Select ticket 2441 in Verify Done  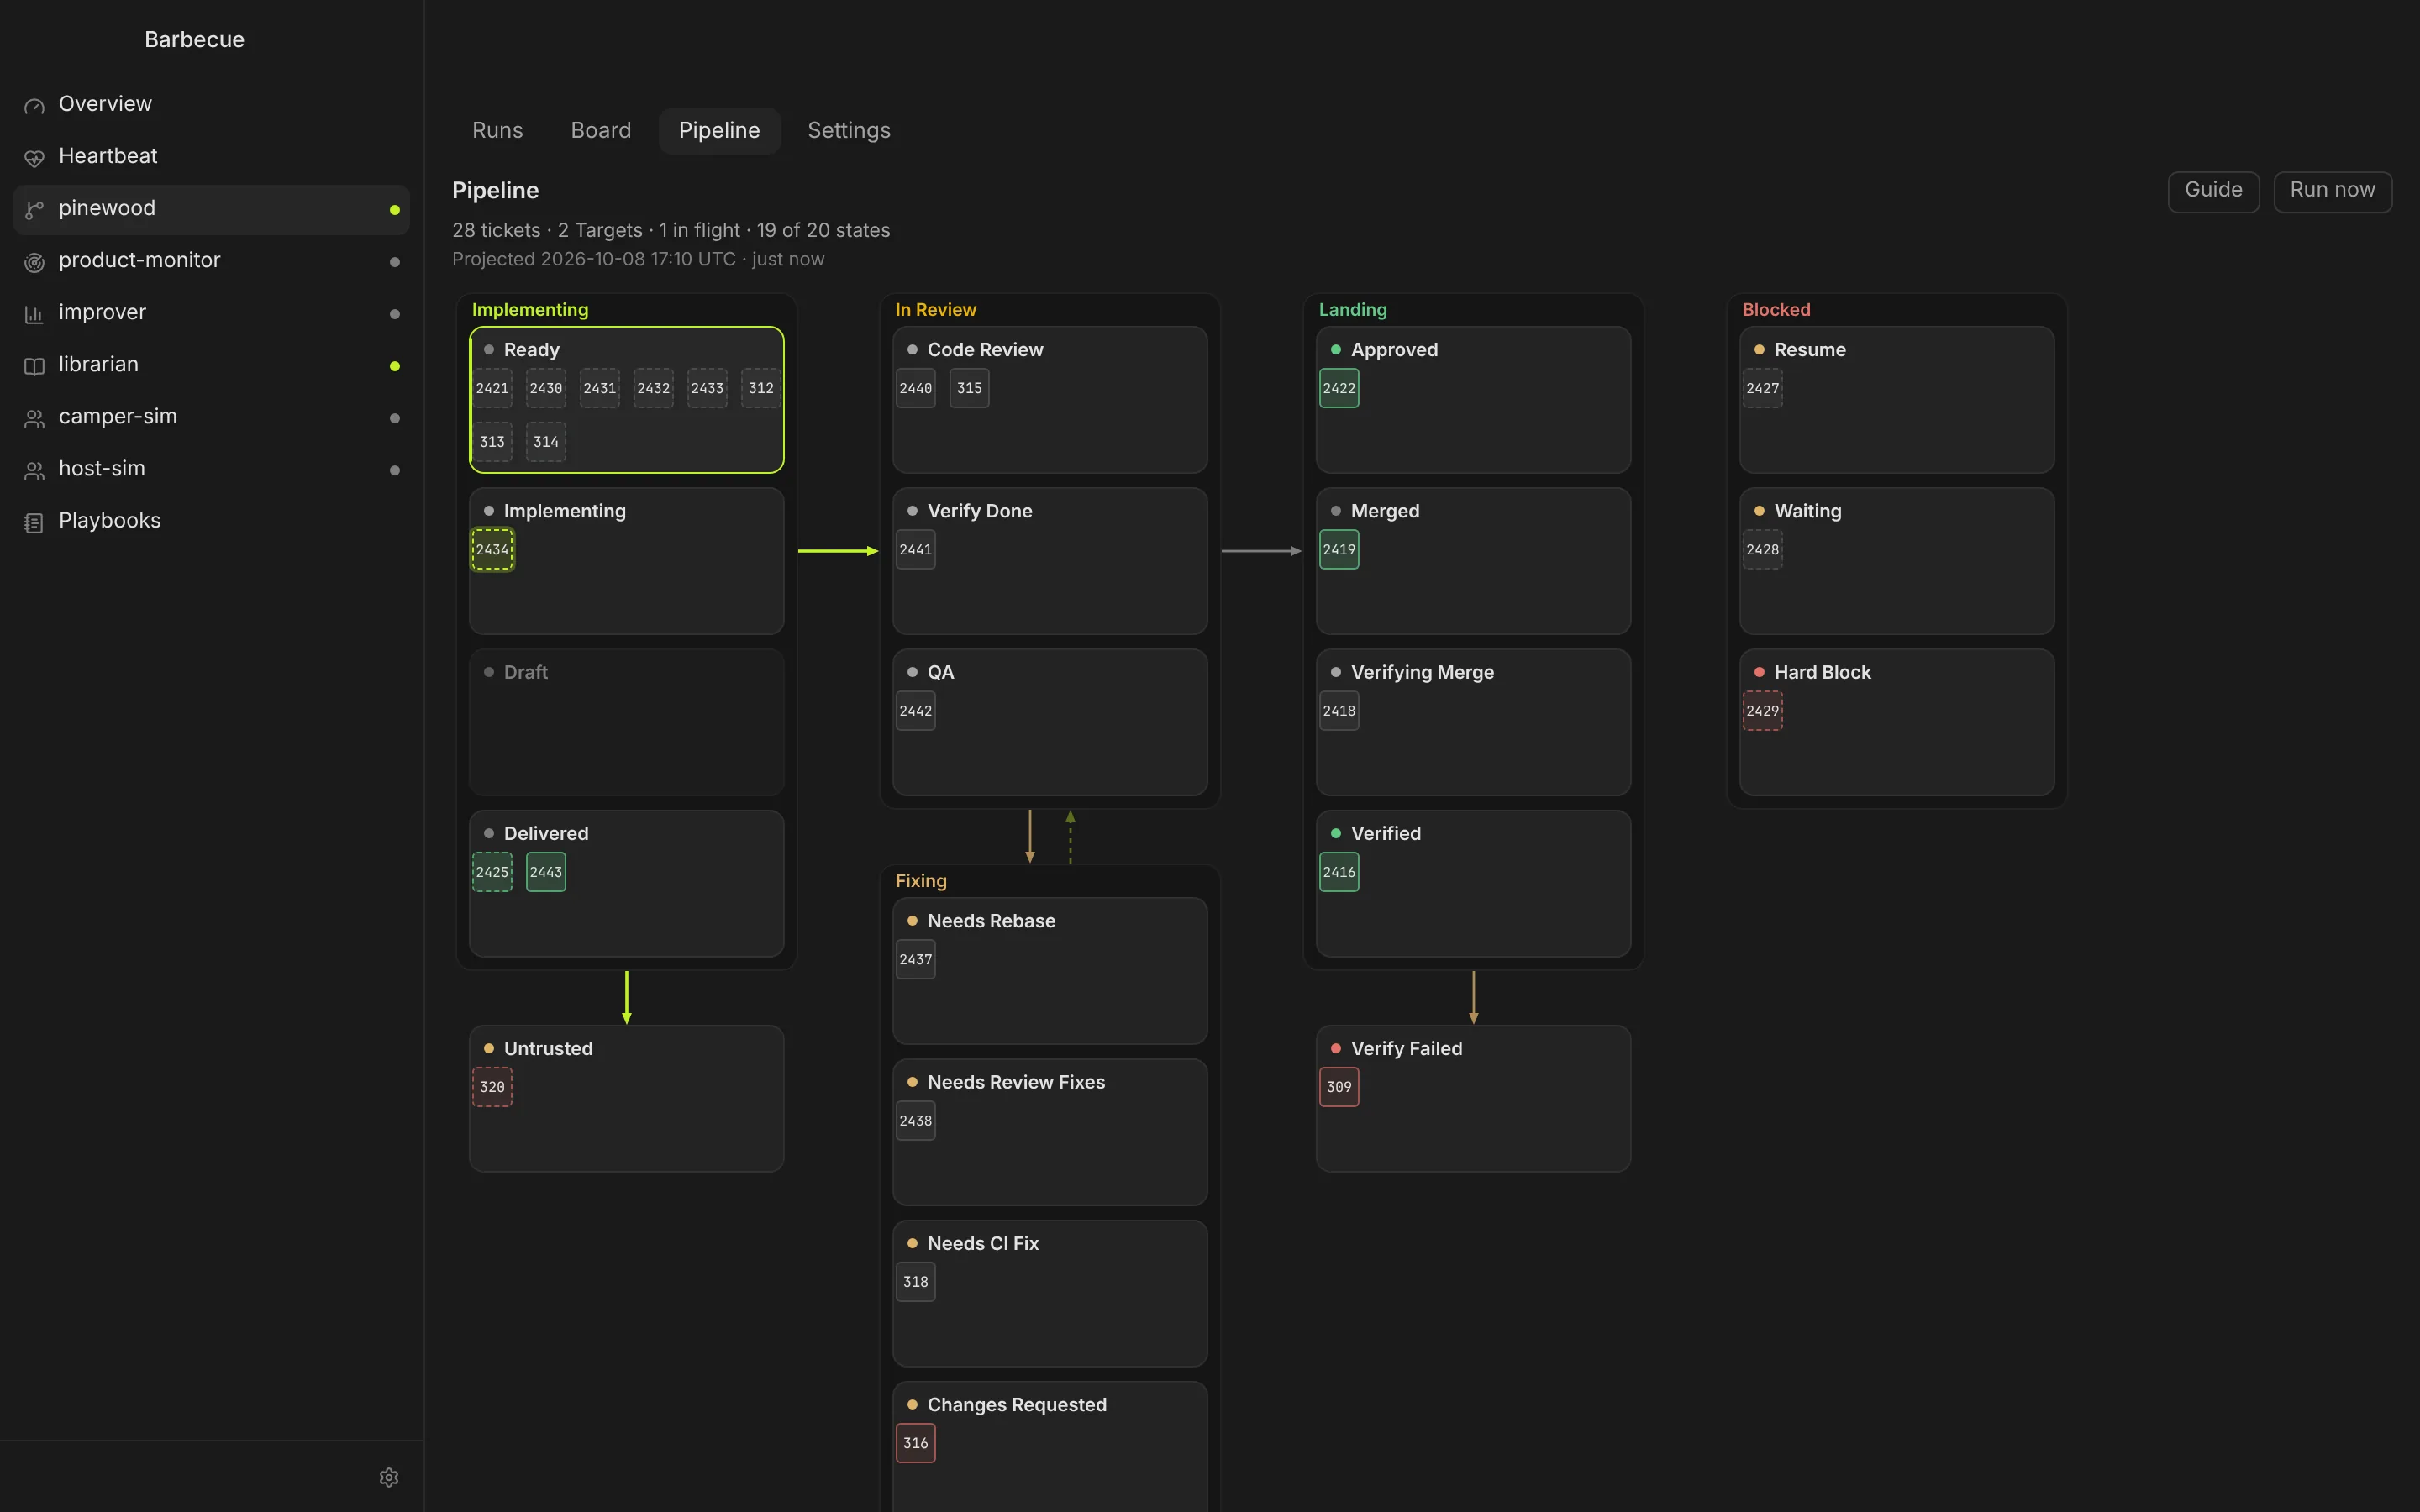point(915,550)
